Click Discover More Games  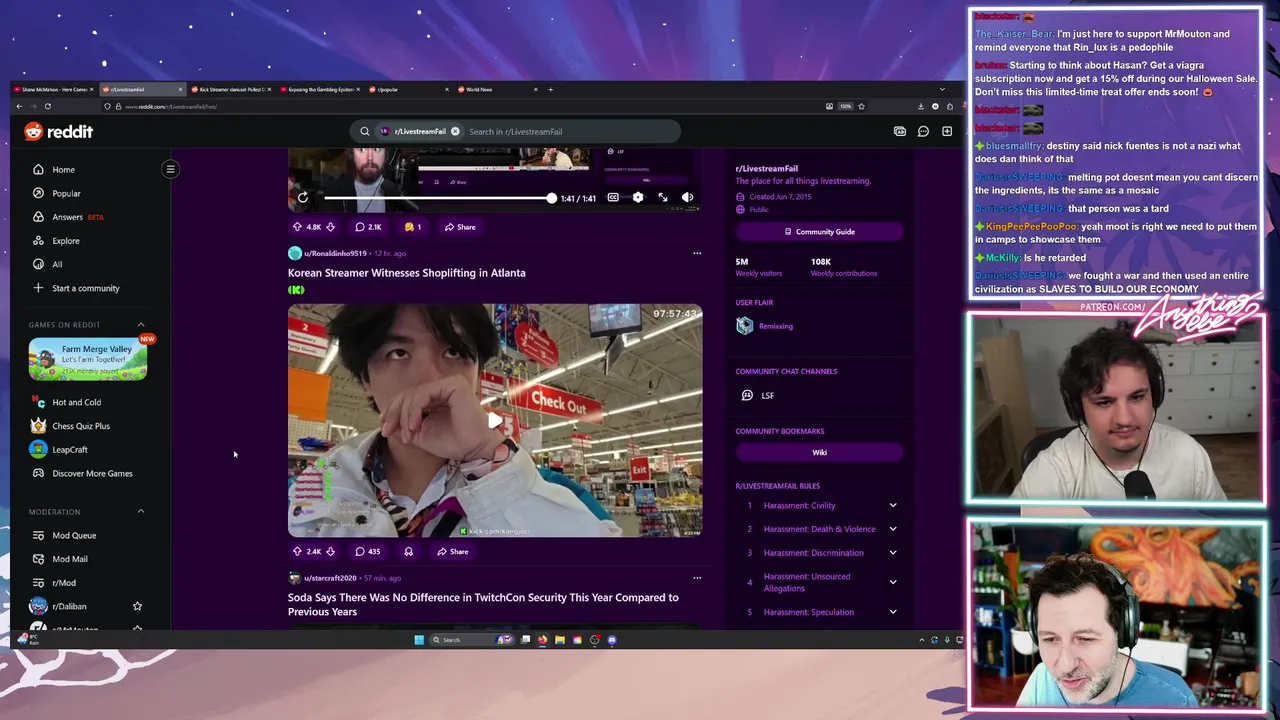click(x=92, y=473)
